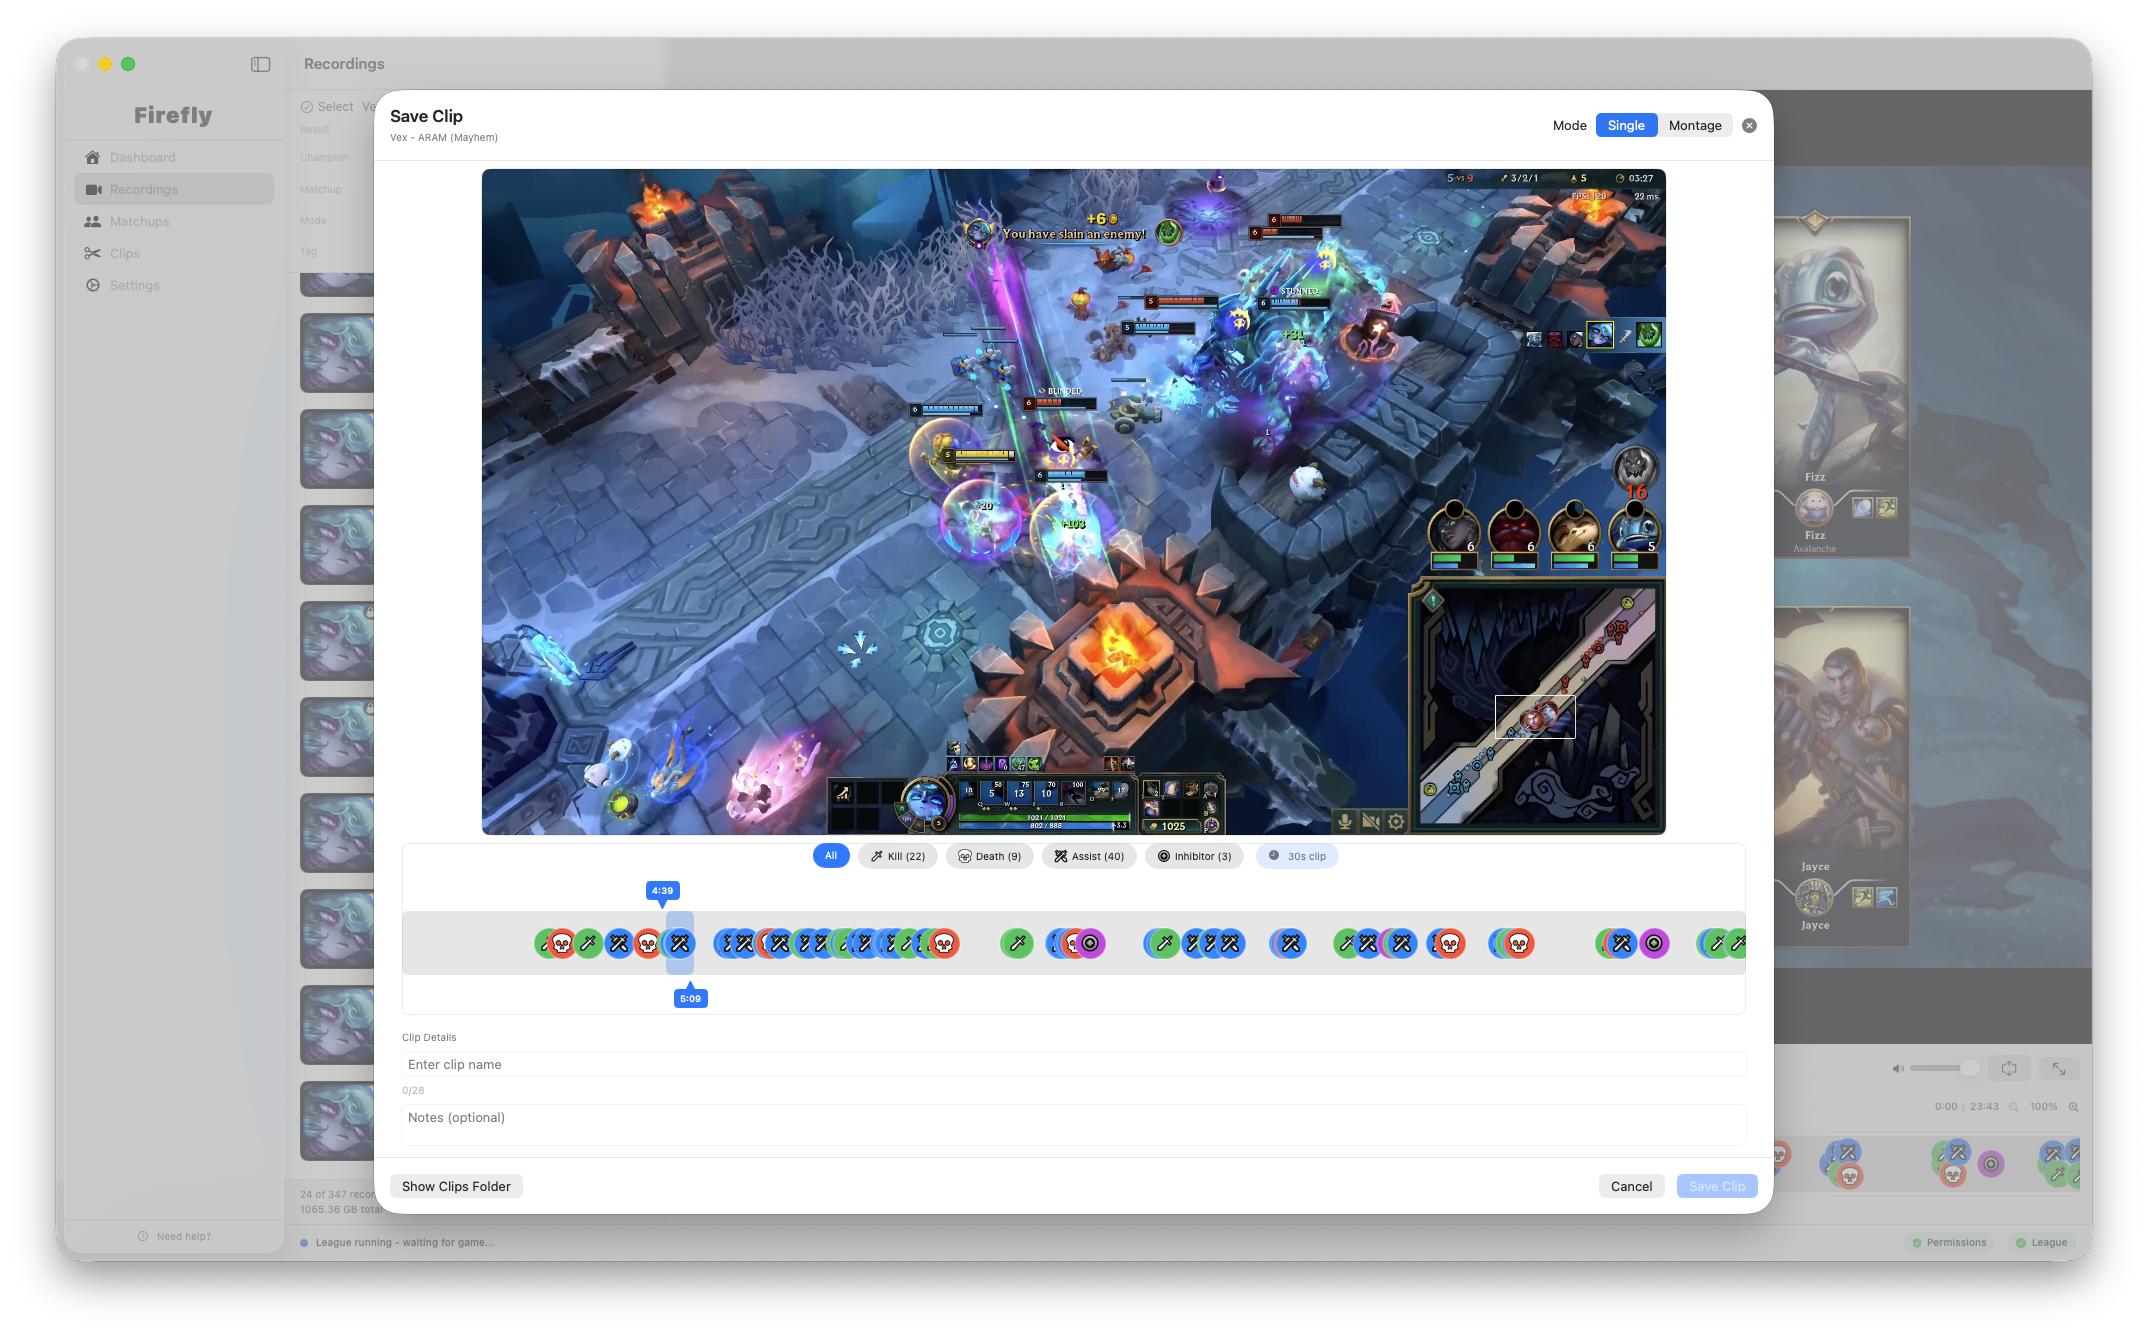Select the first purple inhibitor marker in the dialog
Image resolution: width=2148 pixels, height=1335 pixels.
tap(1090, 943)
